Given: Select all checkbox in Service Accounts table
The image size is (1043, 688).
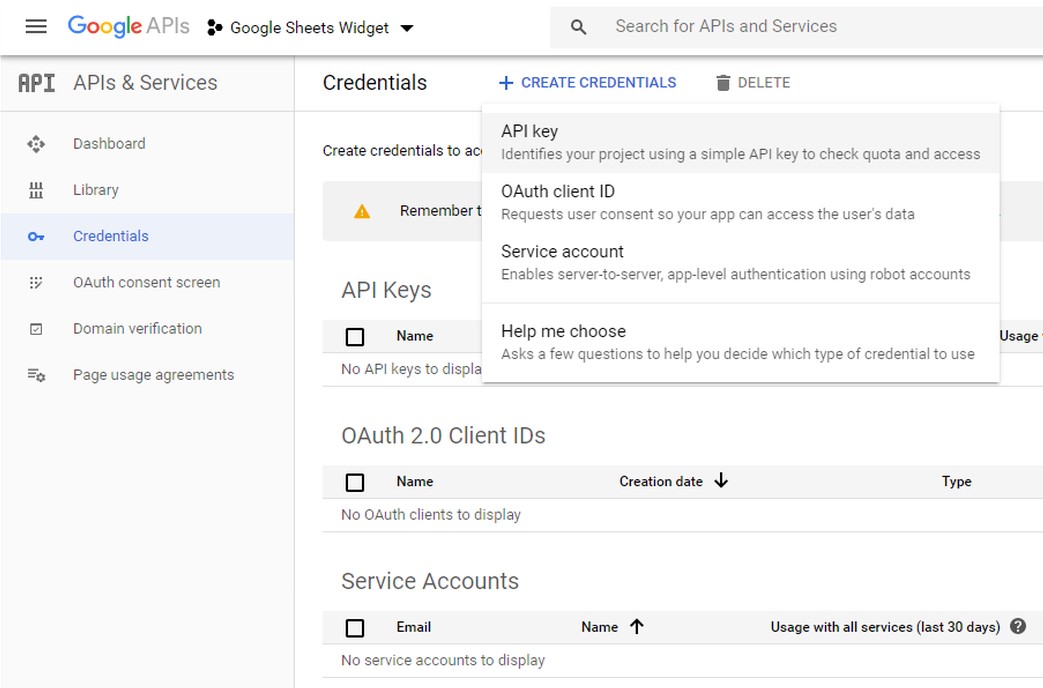Looking at the screenshot, I should click(355, 628).
